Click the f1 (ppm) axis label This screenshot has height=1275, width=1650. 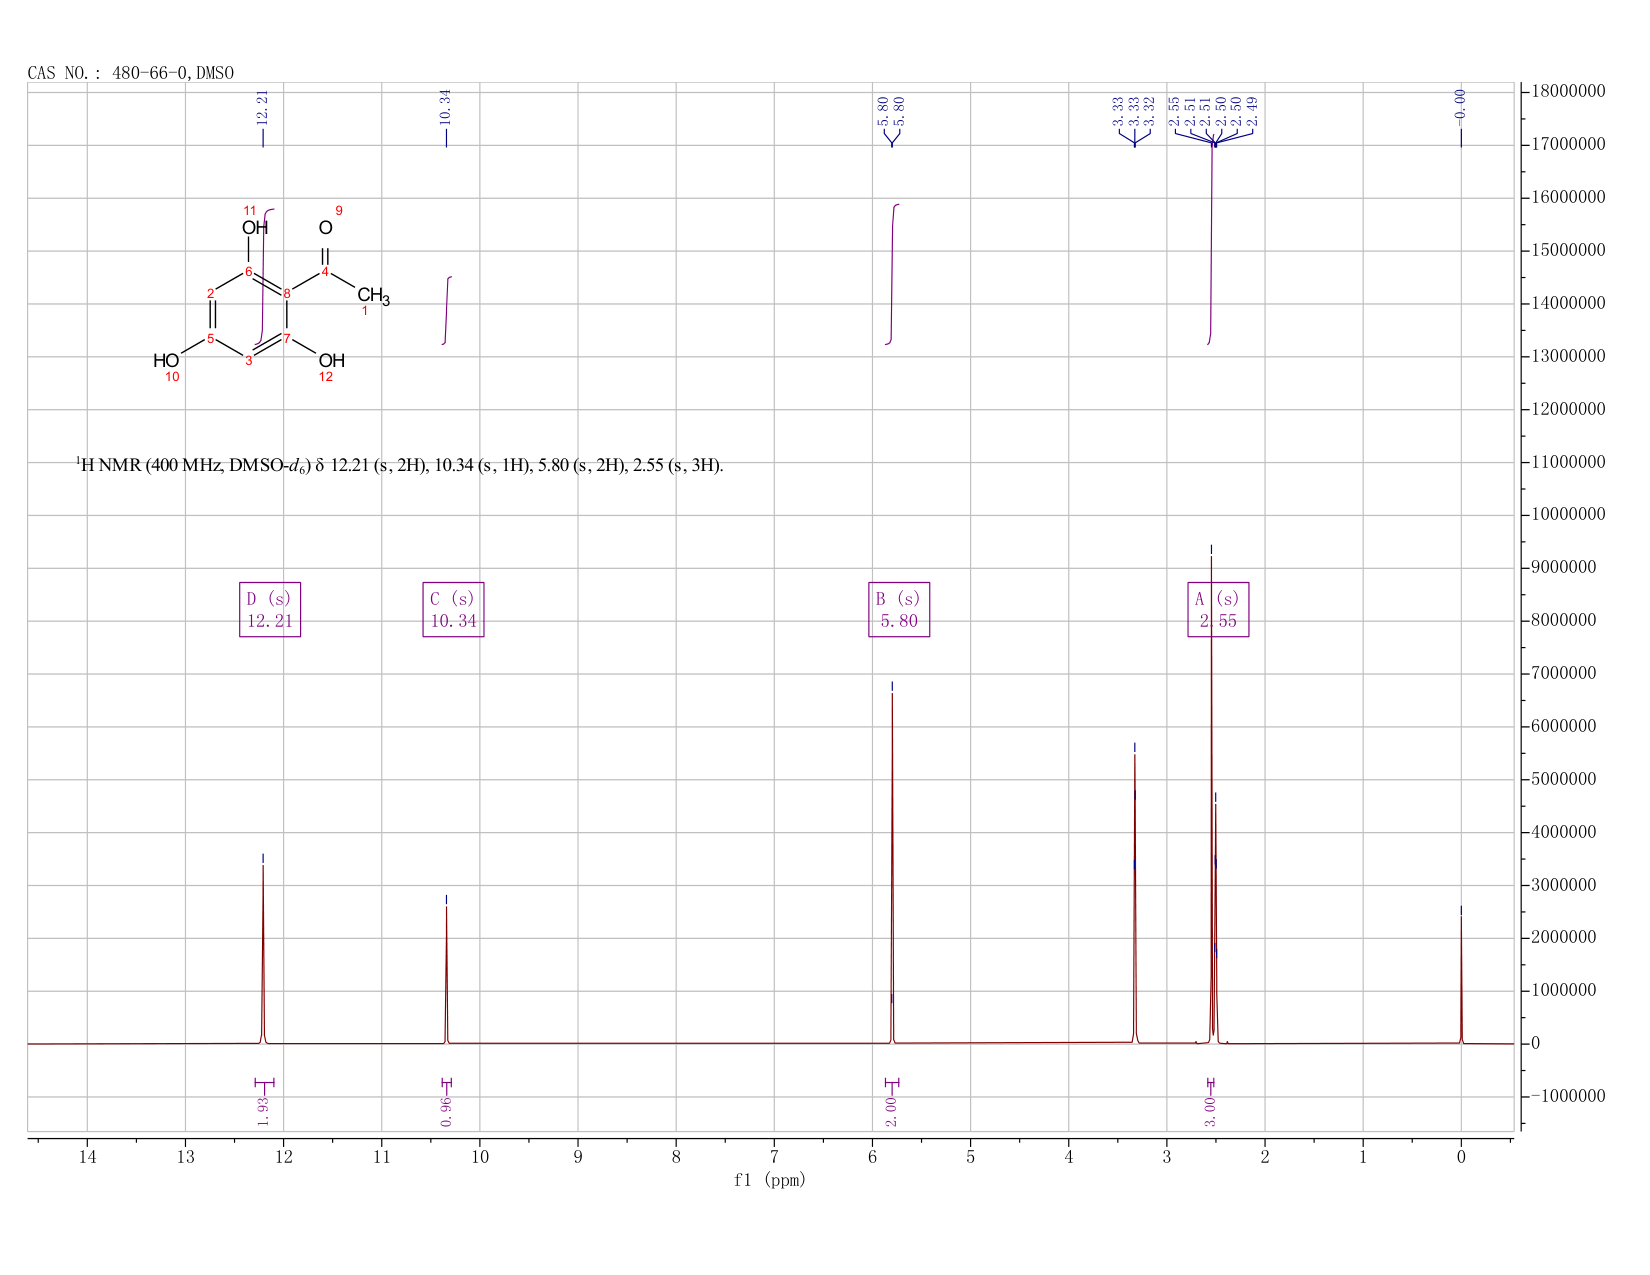coord(770,1180)
